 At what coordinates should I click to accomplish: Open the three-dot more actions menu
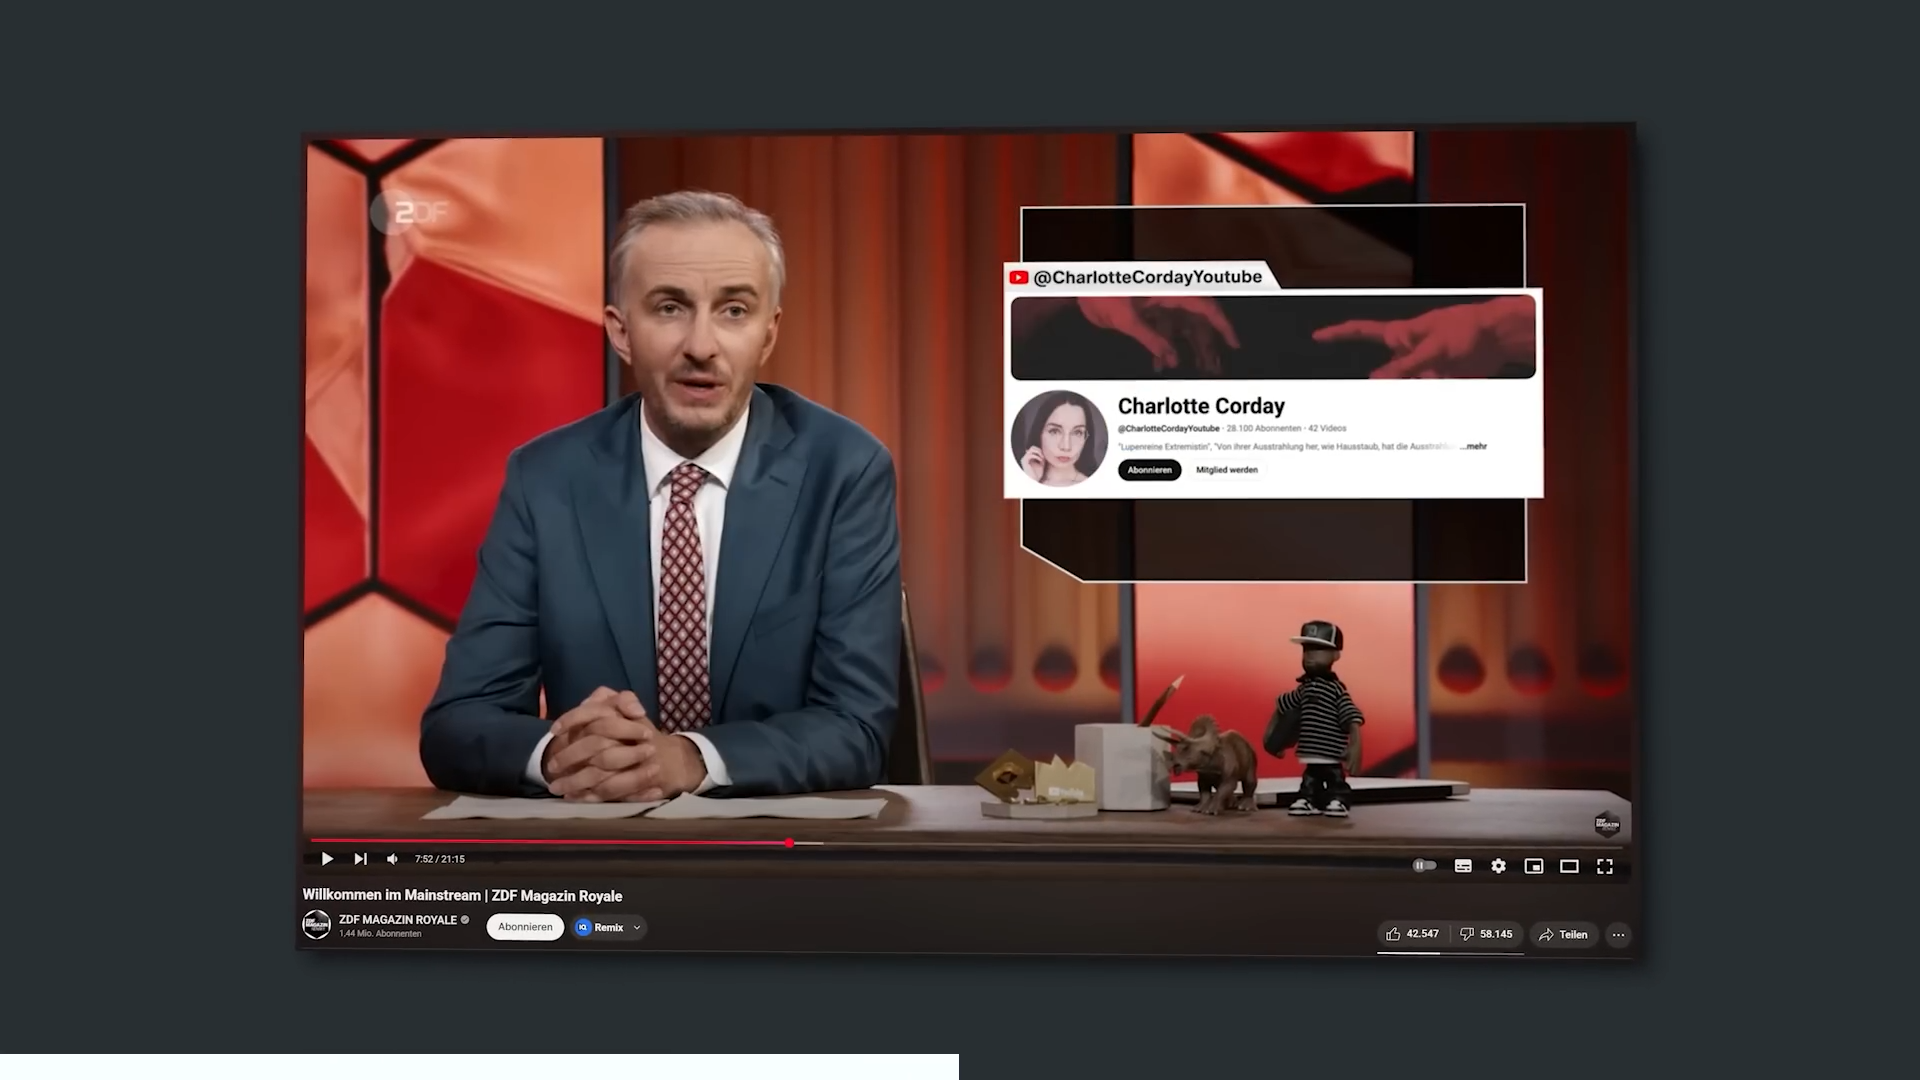[1618, 935]
